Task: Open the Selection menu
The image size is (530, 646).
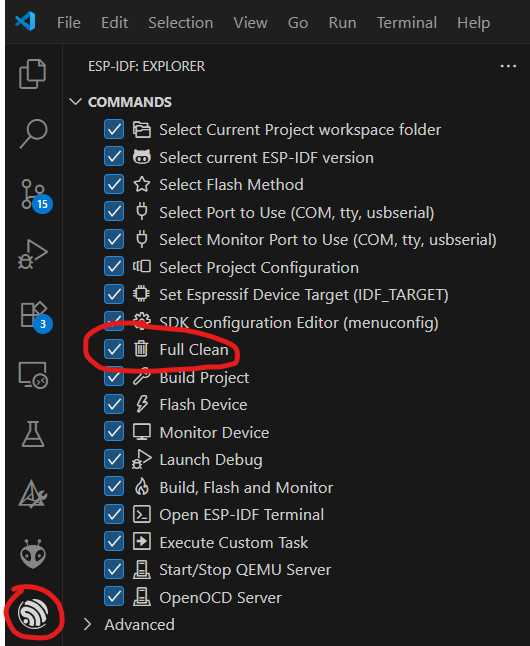Action: point(181,23)
